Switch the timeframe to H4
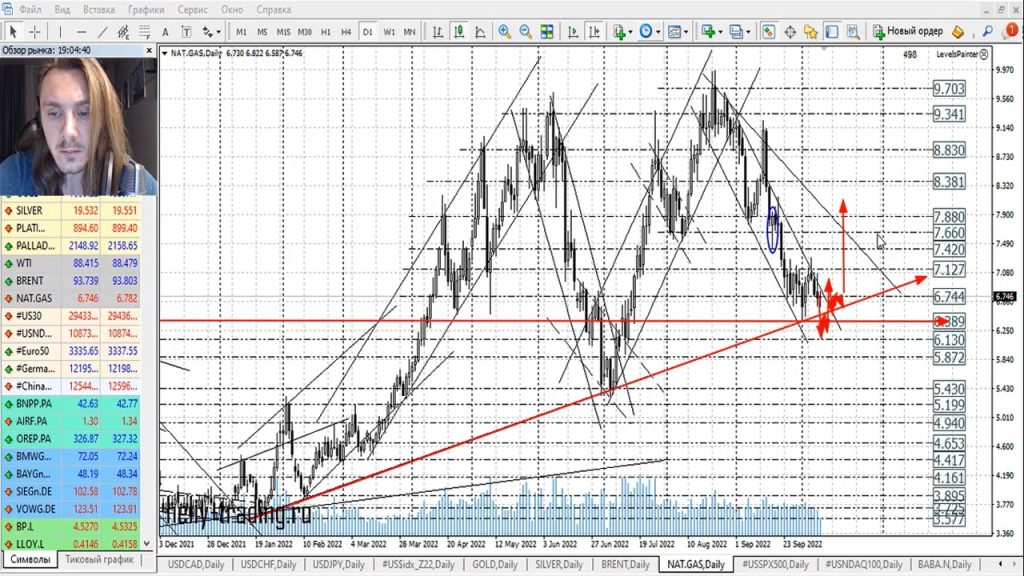The image size is (1024, 576). click(x=346, y=31)
